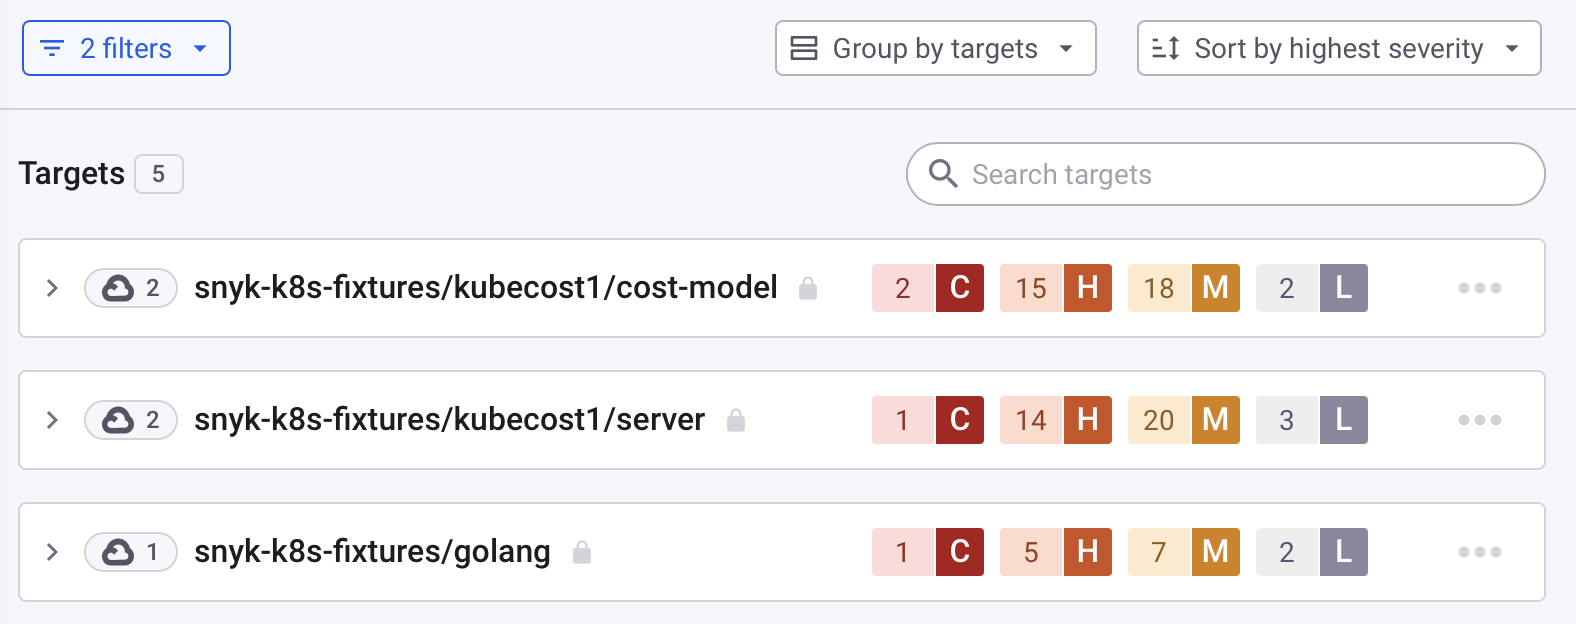
Task: Click the critical severity badge for cost-model
Action: 928,288
